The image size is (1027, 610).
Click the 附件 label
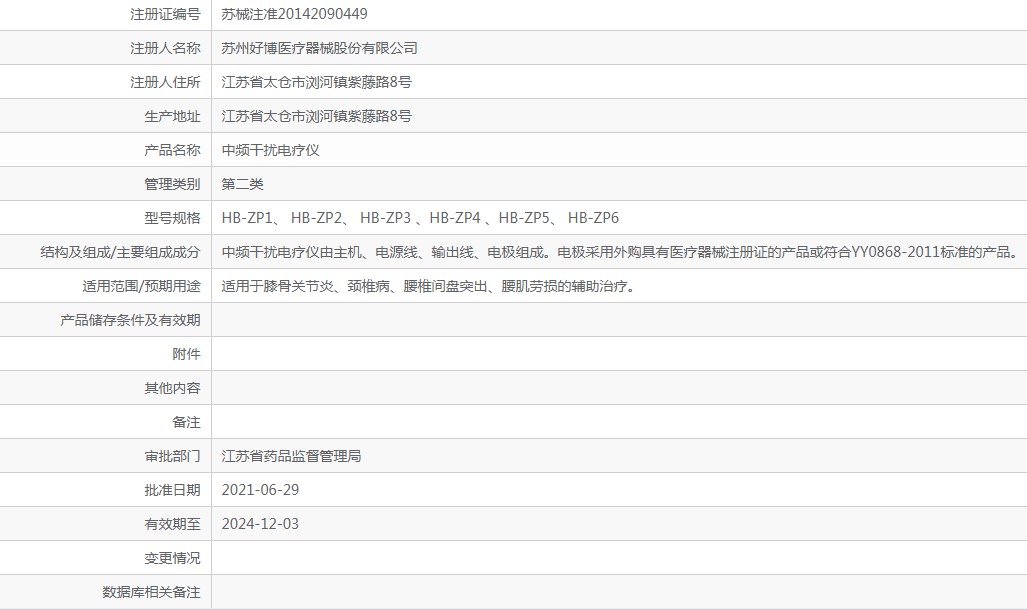tap(186, 354)
